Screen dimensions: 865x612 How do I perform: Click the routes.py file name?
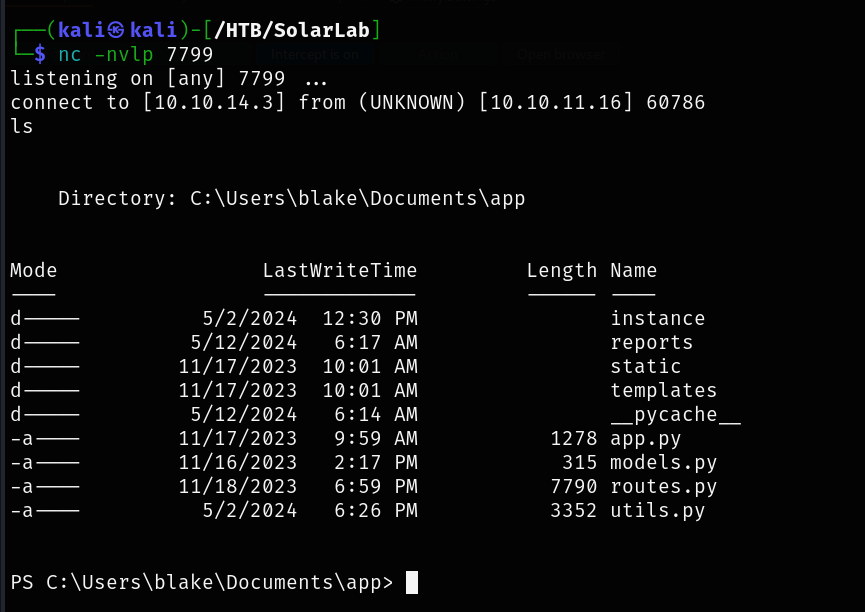pyautogui.click(x=663, y=487)
